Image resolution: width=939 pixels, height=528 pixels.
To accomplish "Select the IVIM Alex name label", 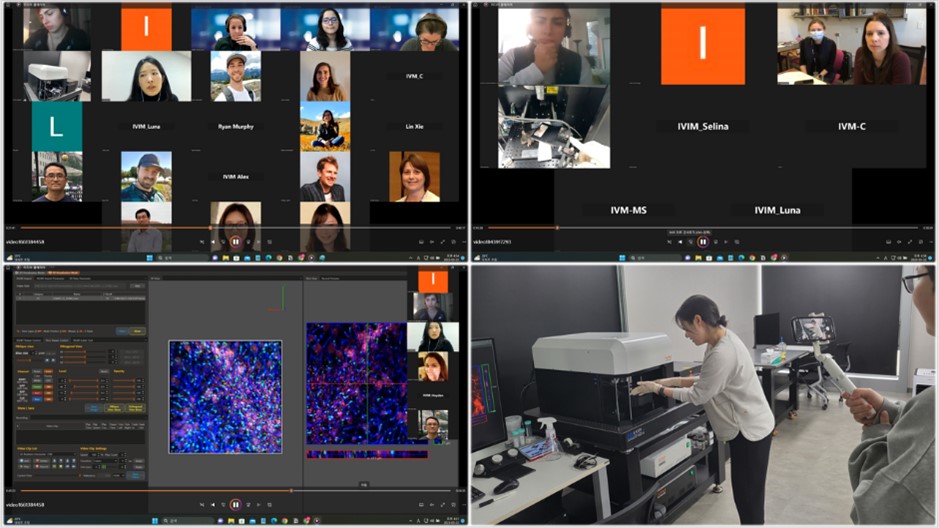I will point(236,177).
